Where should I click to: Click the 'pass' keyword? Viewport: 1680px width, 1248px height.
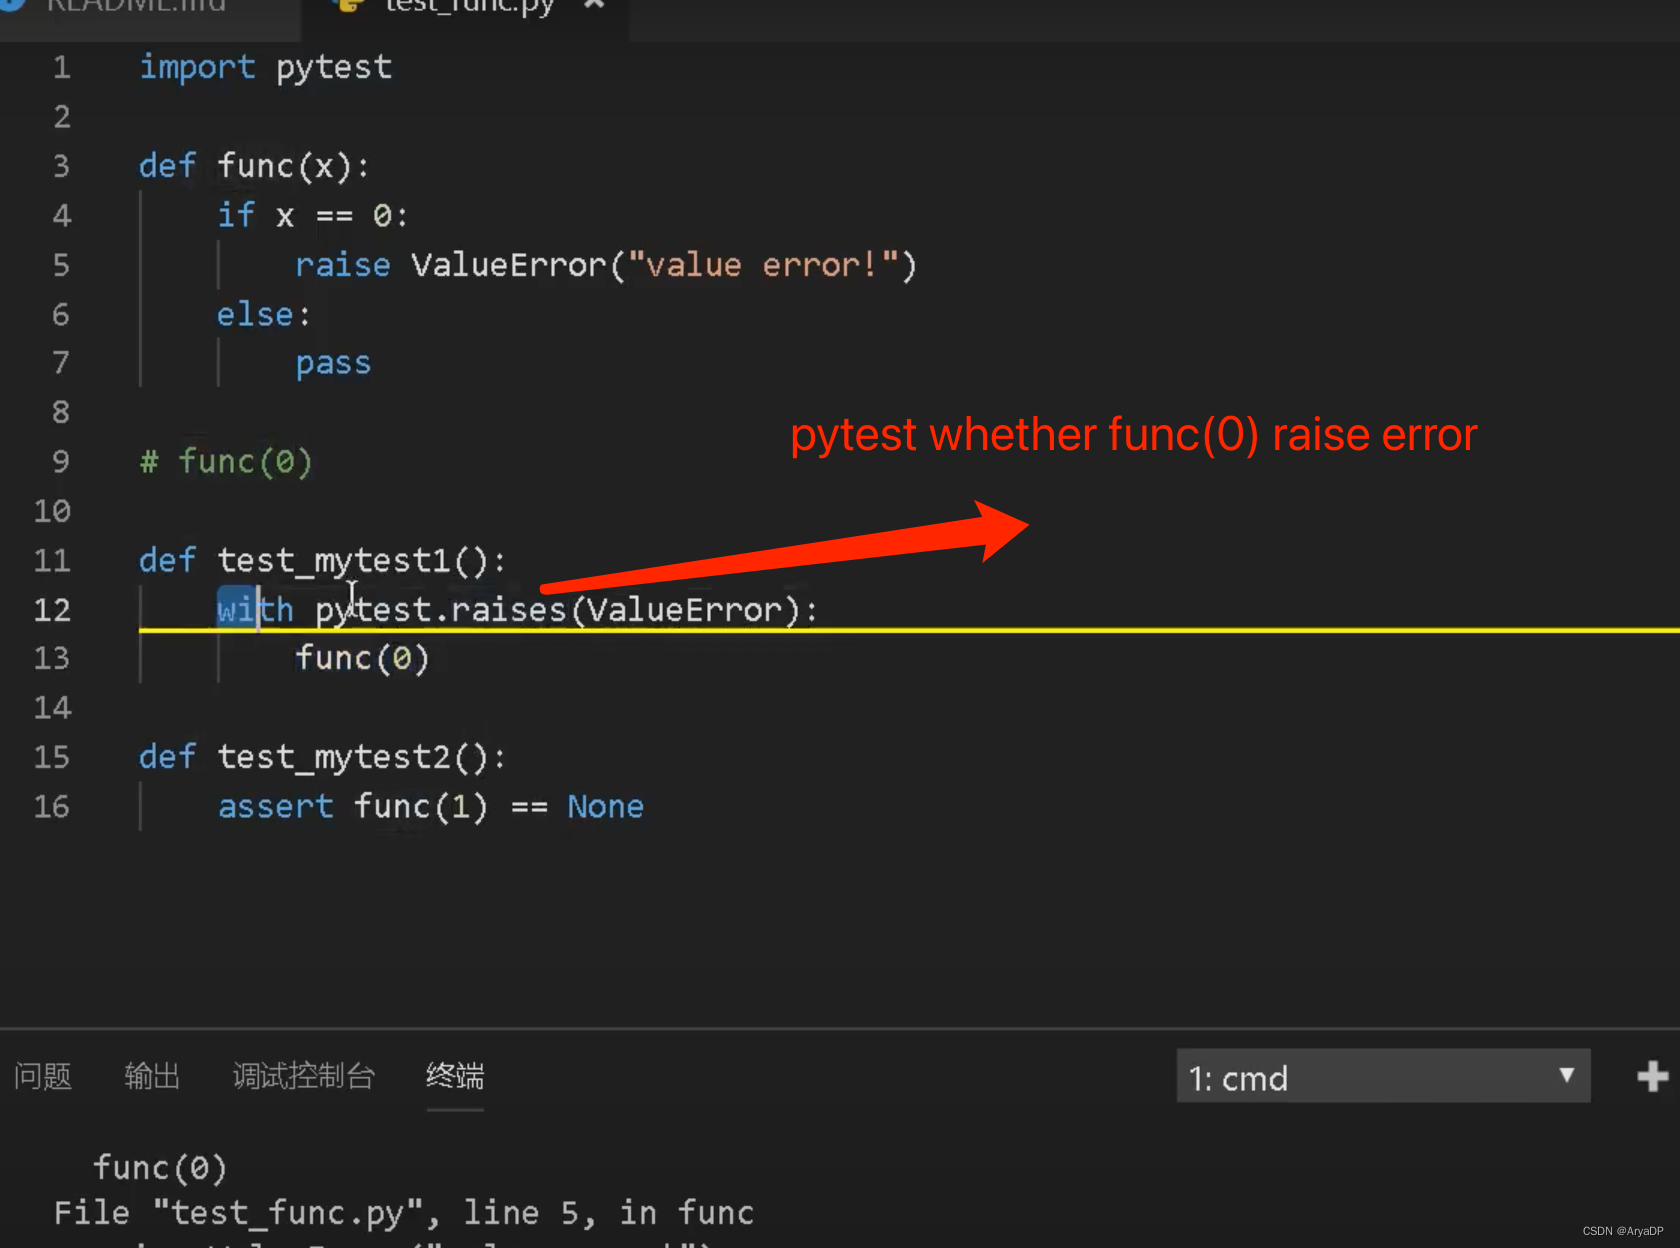[x=333, y=364]
